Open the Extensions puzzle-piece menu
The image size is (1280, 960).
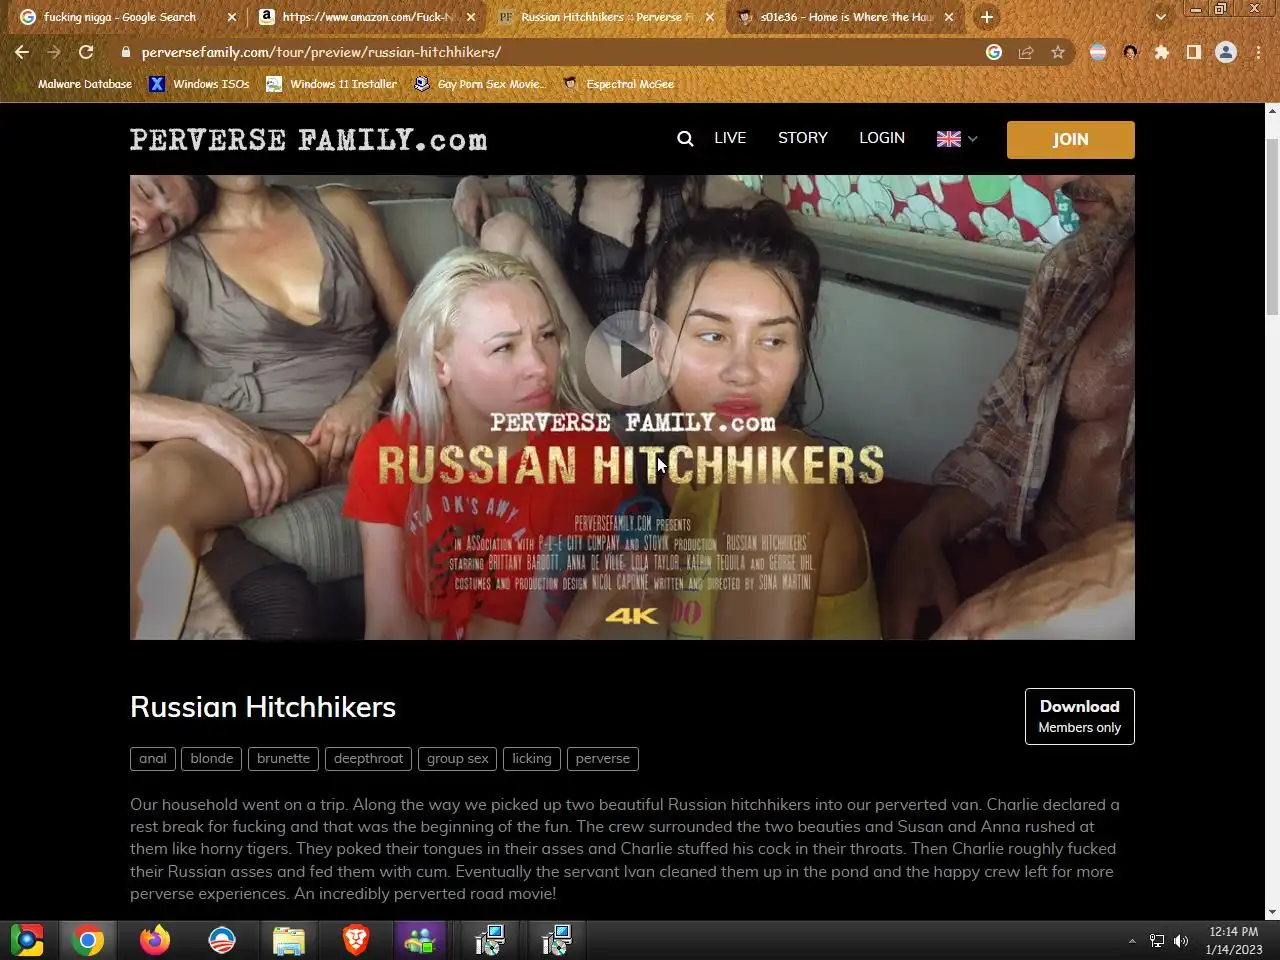(x=1161, y=52)
